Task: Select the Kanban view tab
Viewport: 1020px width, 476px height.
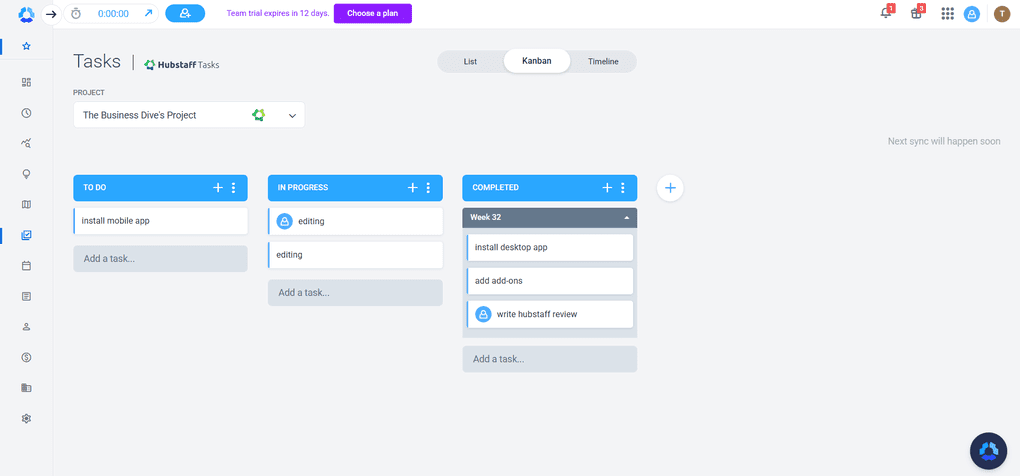Action: click(537, 61)
